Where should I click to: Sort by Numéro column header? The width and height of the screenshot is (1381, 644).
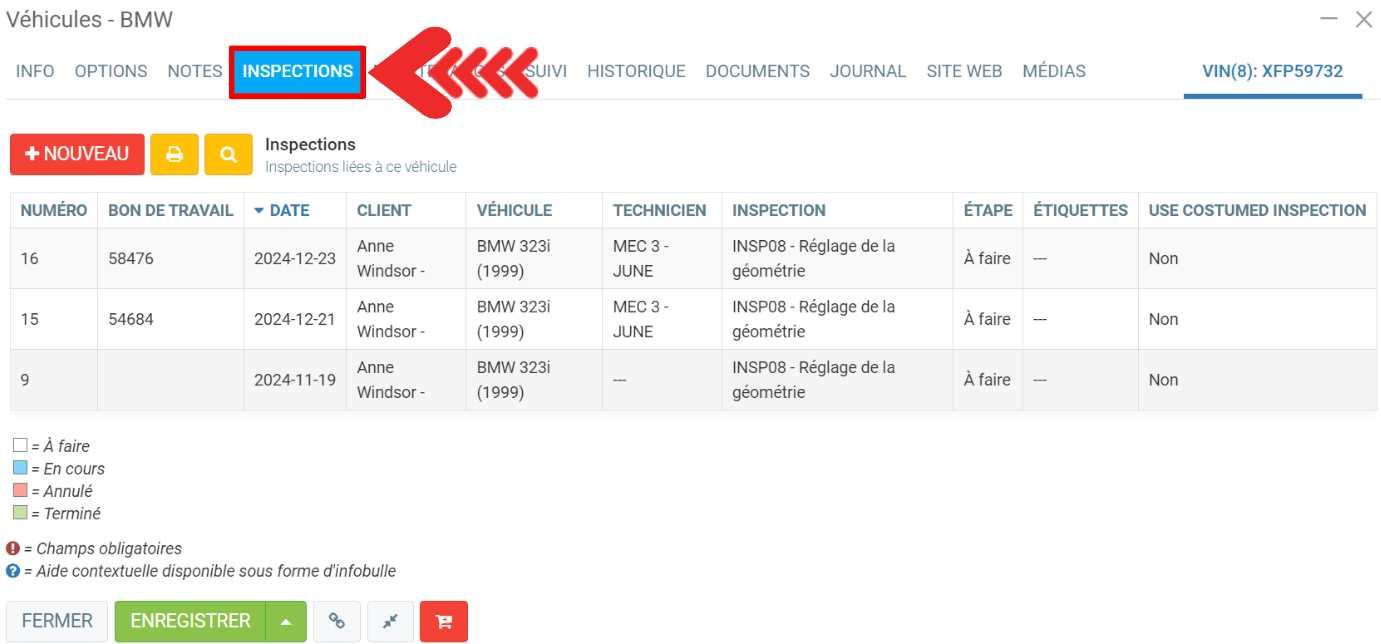(54, 210)
